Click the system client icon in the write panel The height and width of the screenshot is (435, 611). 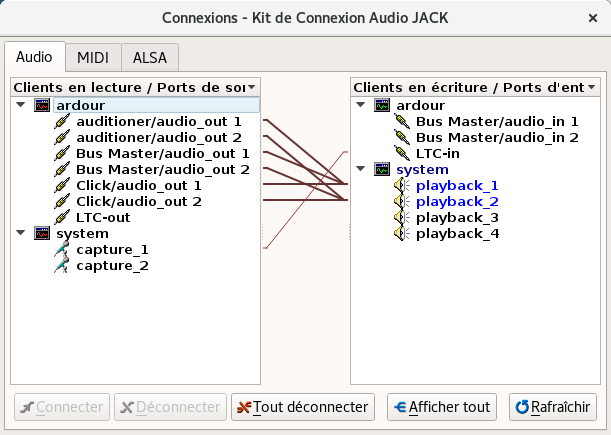(x=382, y=169)
